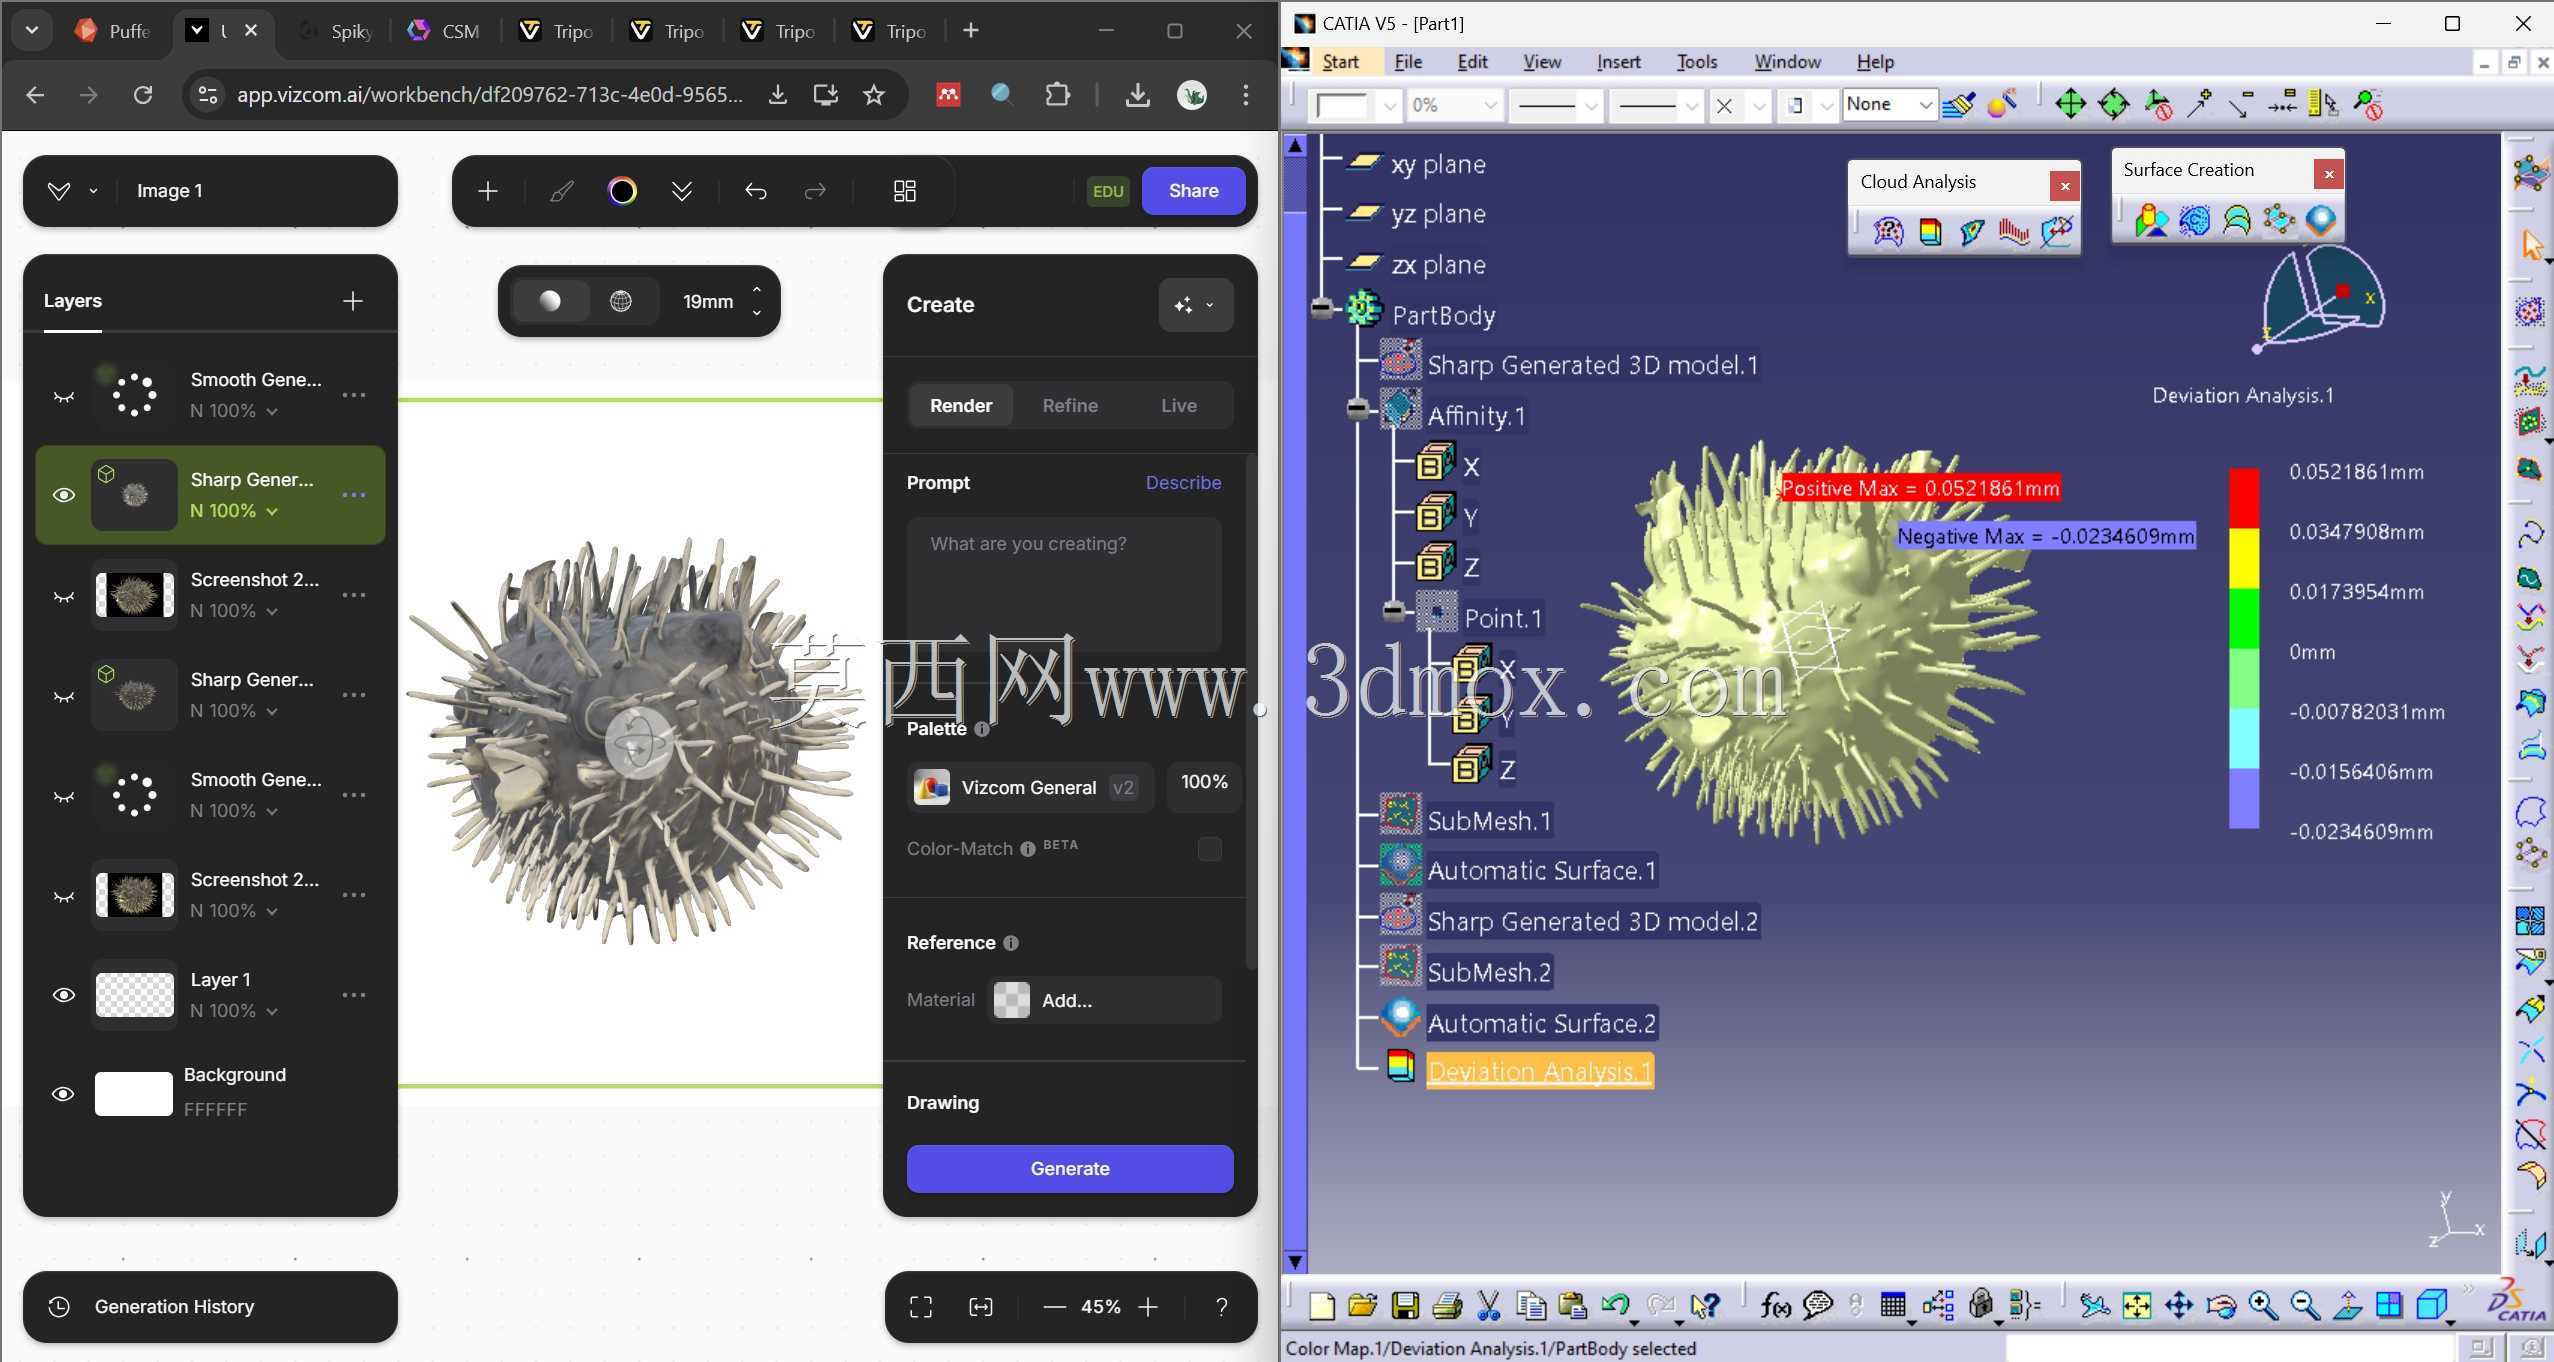Select Automatic Surface.2 in the tree
The width and height of the screenshot is (2554, 1362).
point(1541,1023)
